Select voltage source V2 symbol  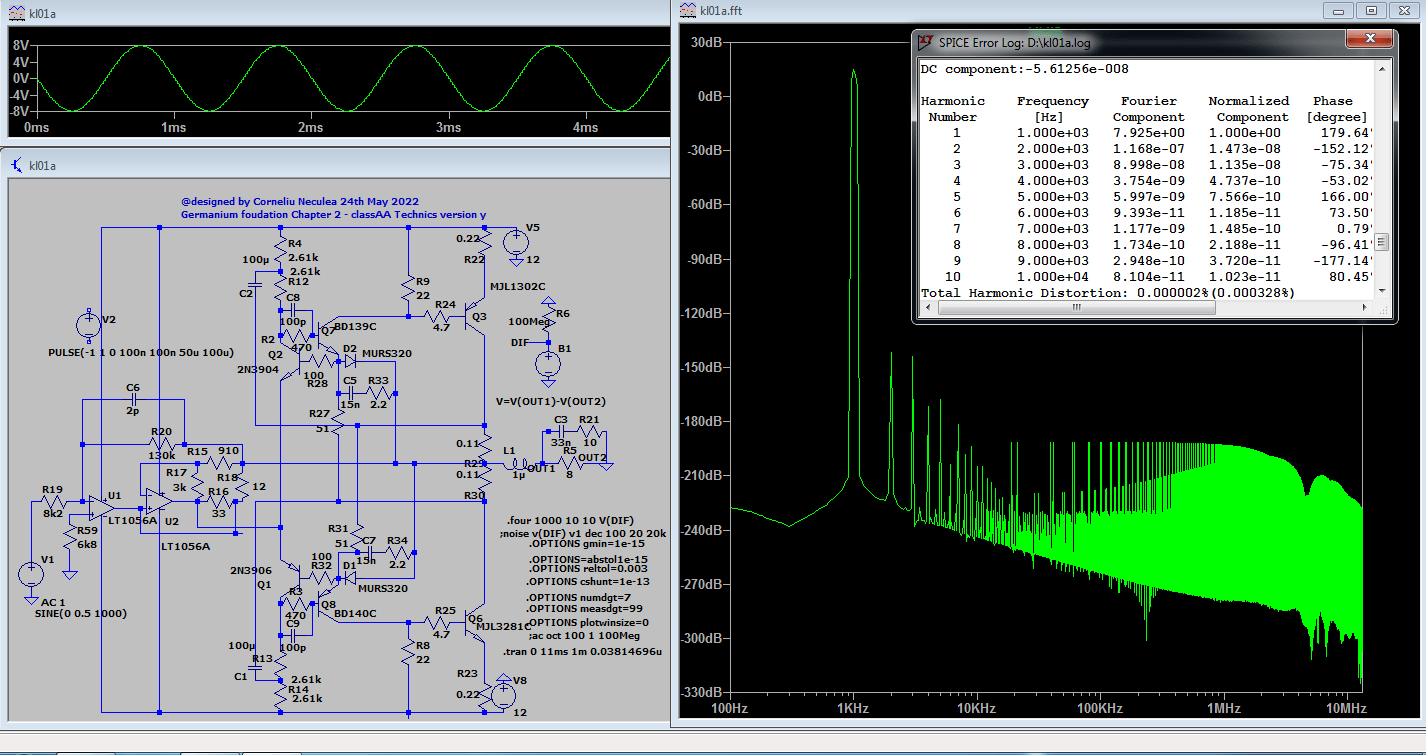pyautogui.click(x=89, y=324)
